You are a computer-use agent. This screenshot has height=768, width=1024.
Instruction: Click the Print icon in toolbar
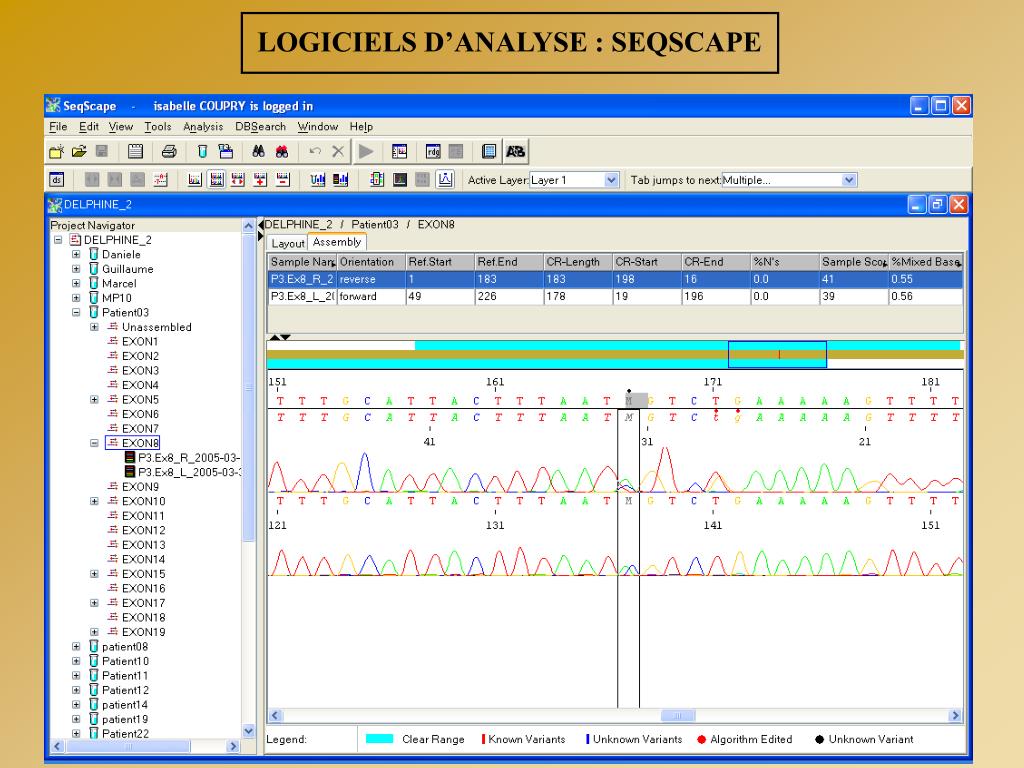point(169,152)
